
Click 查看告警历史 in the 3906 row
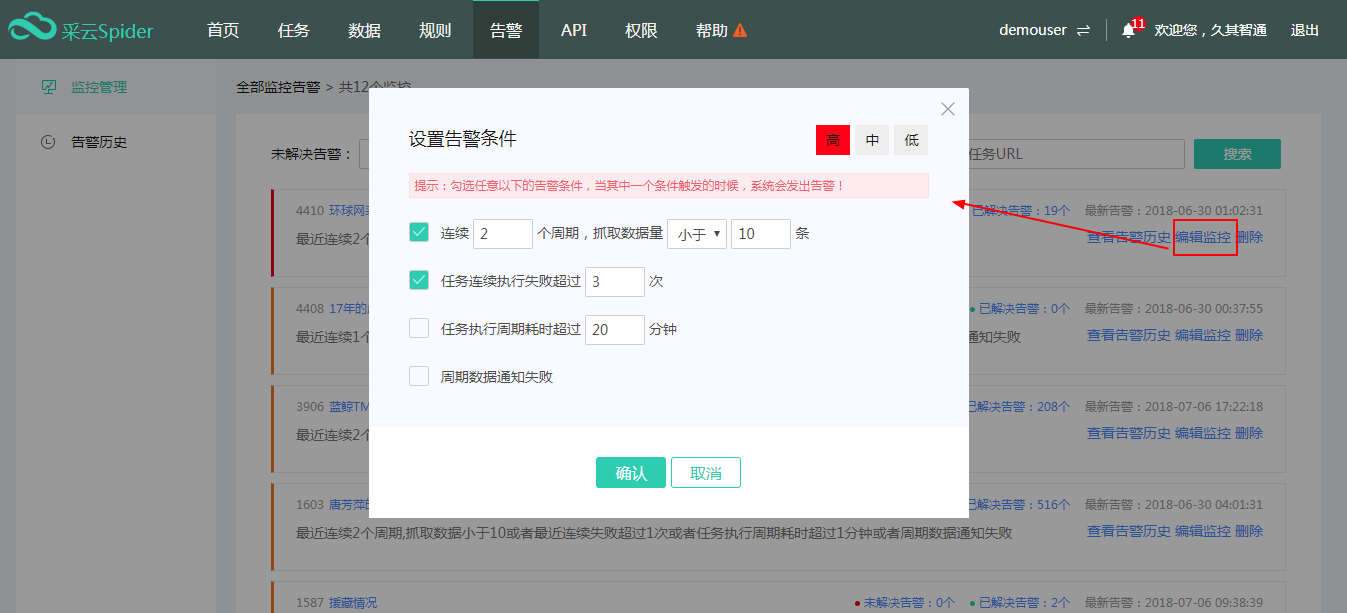(1129, 433)
